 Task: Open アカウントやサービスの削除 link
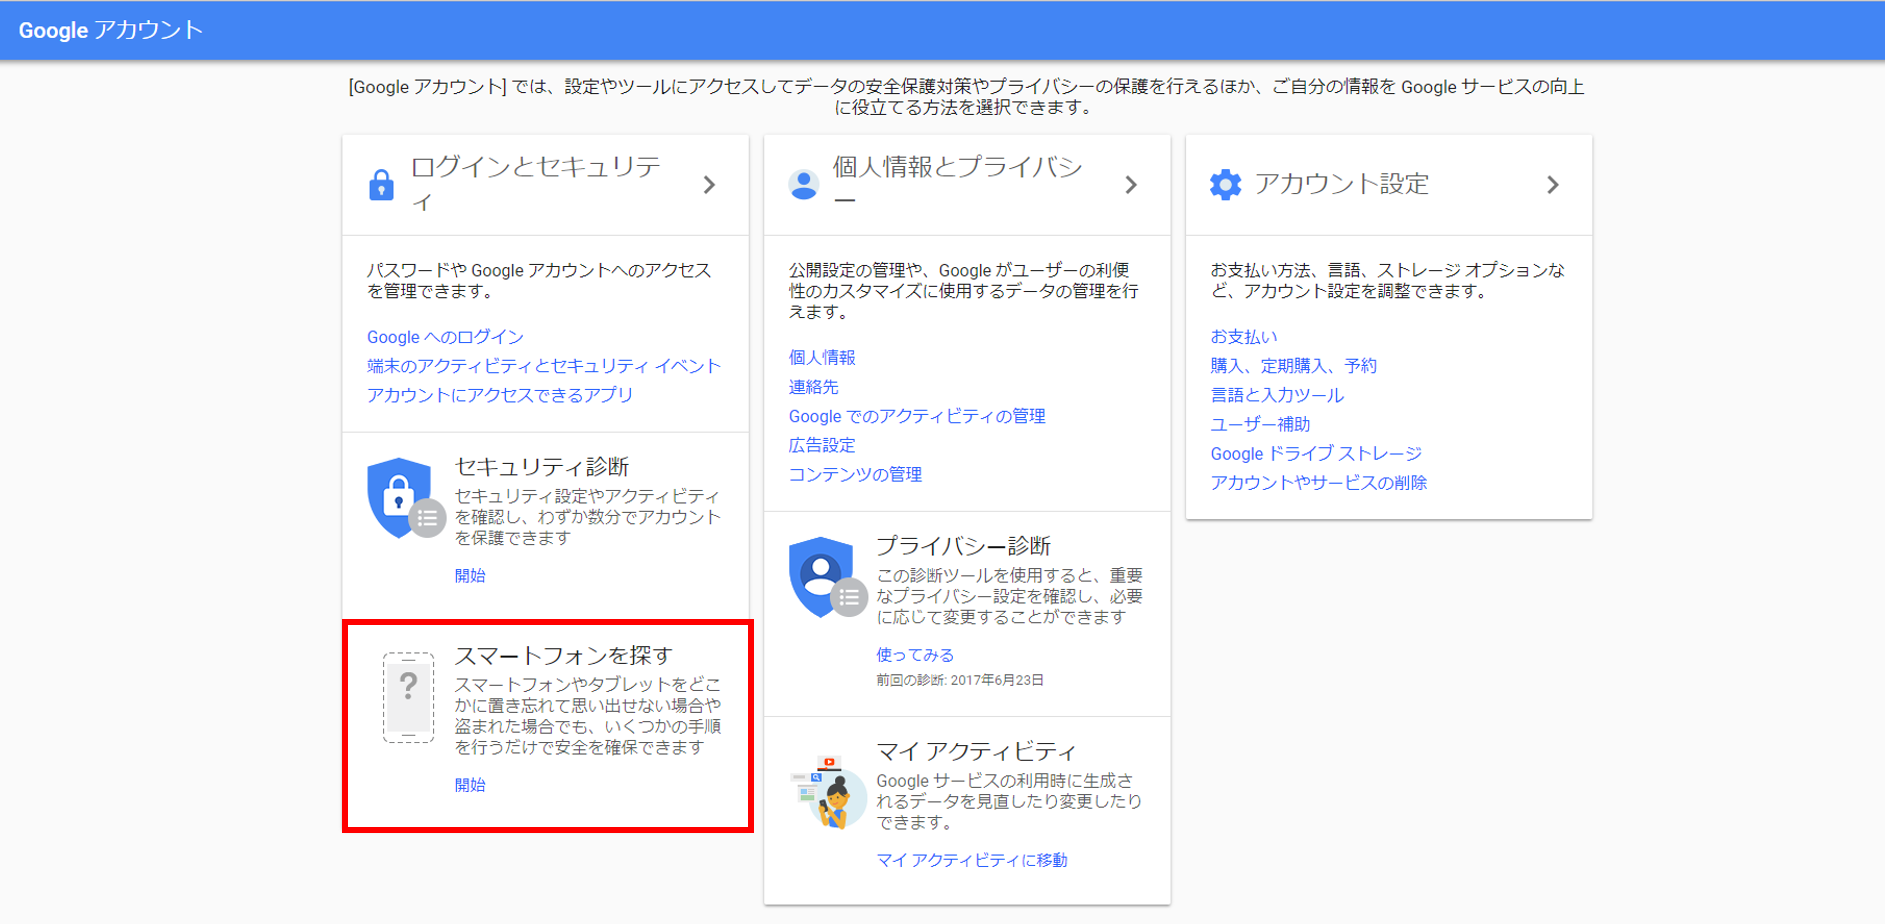point(1319,482)
